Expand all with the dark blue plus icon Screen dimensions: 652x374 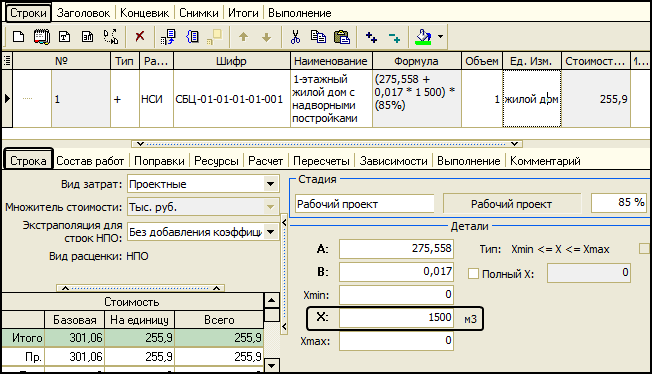pyautogui.click(x=371, y=37)
